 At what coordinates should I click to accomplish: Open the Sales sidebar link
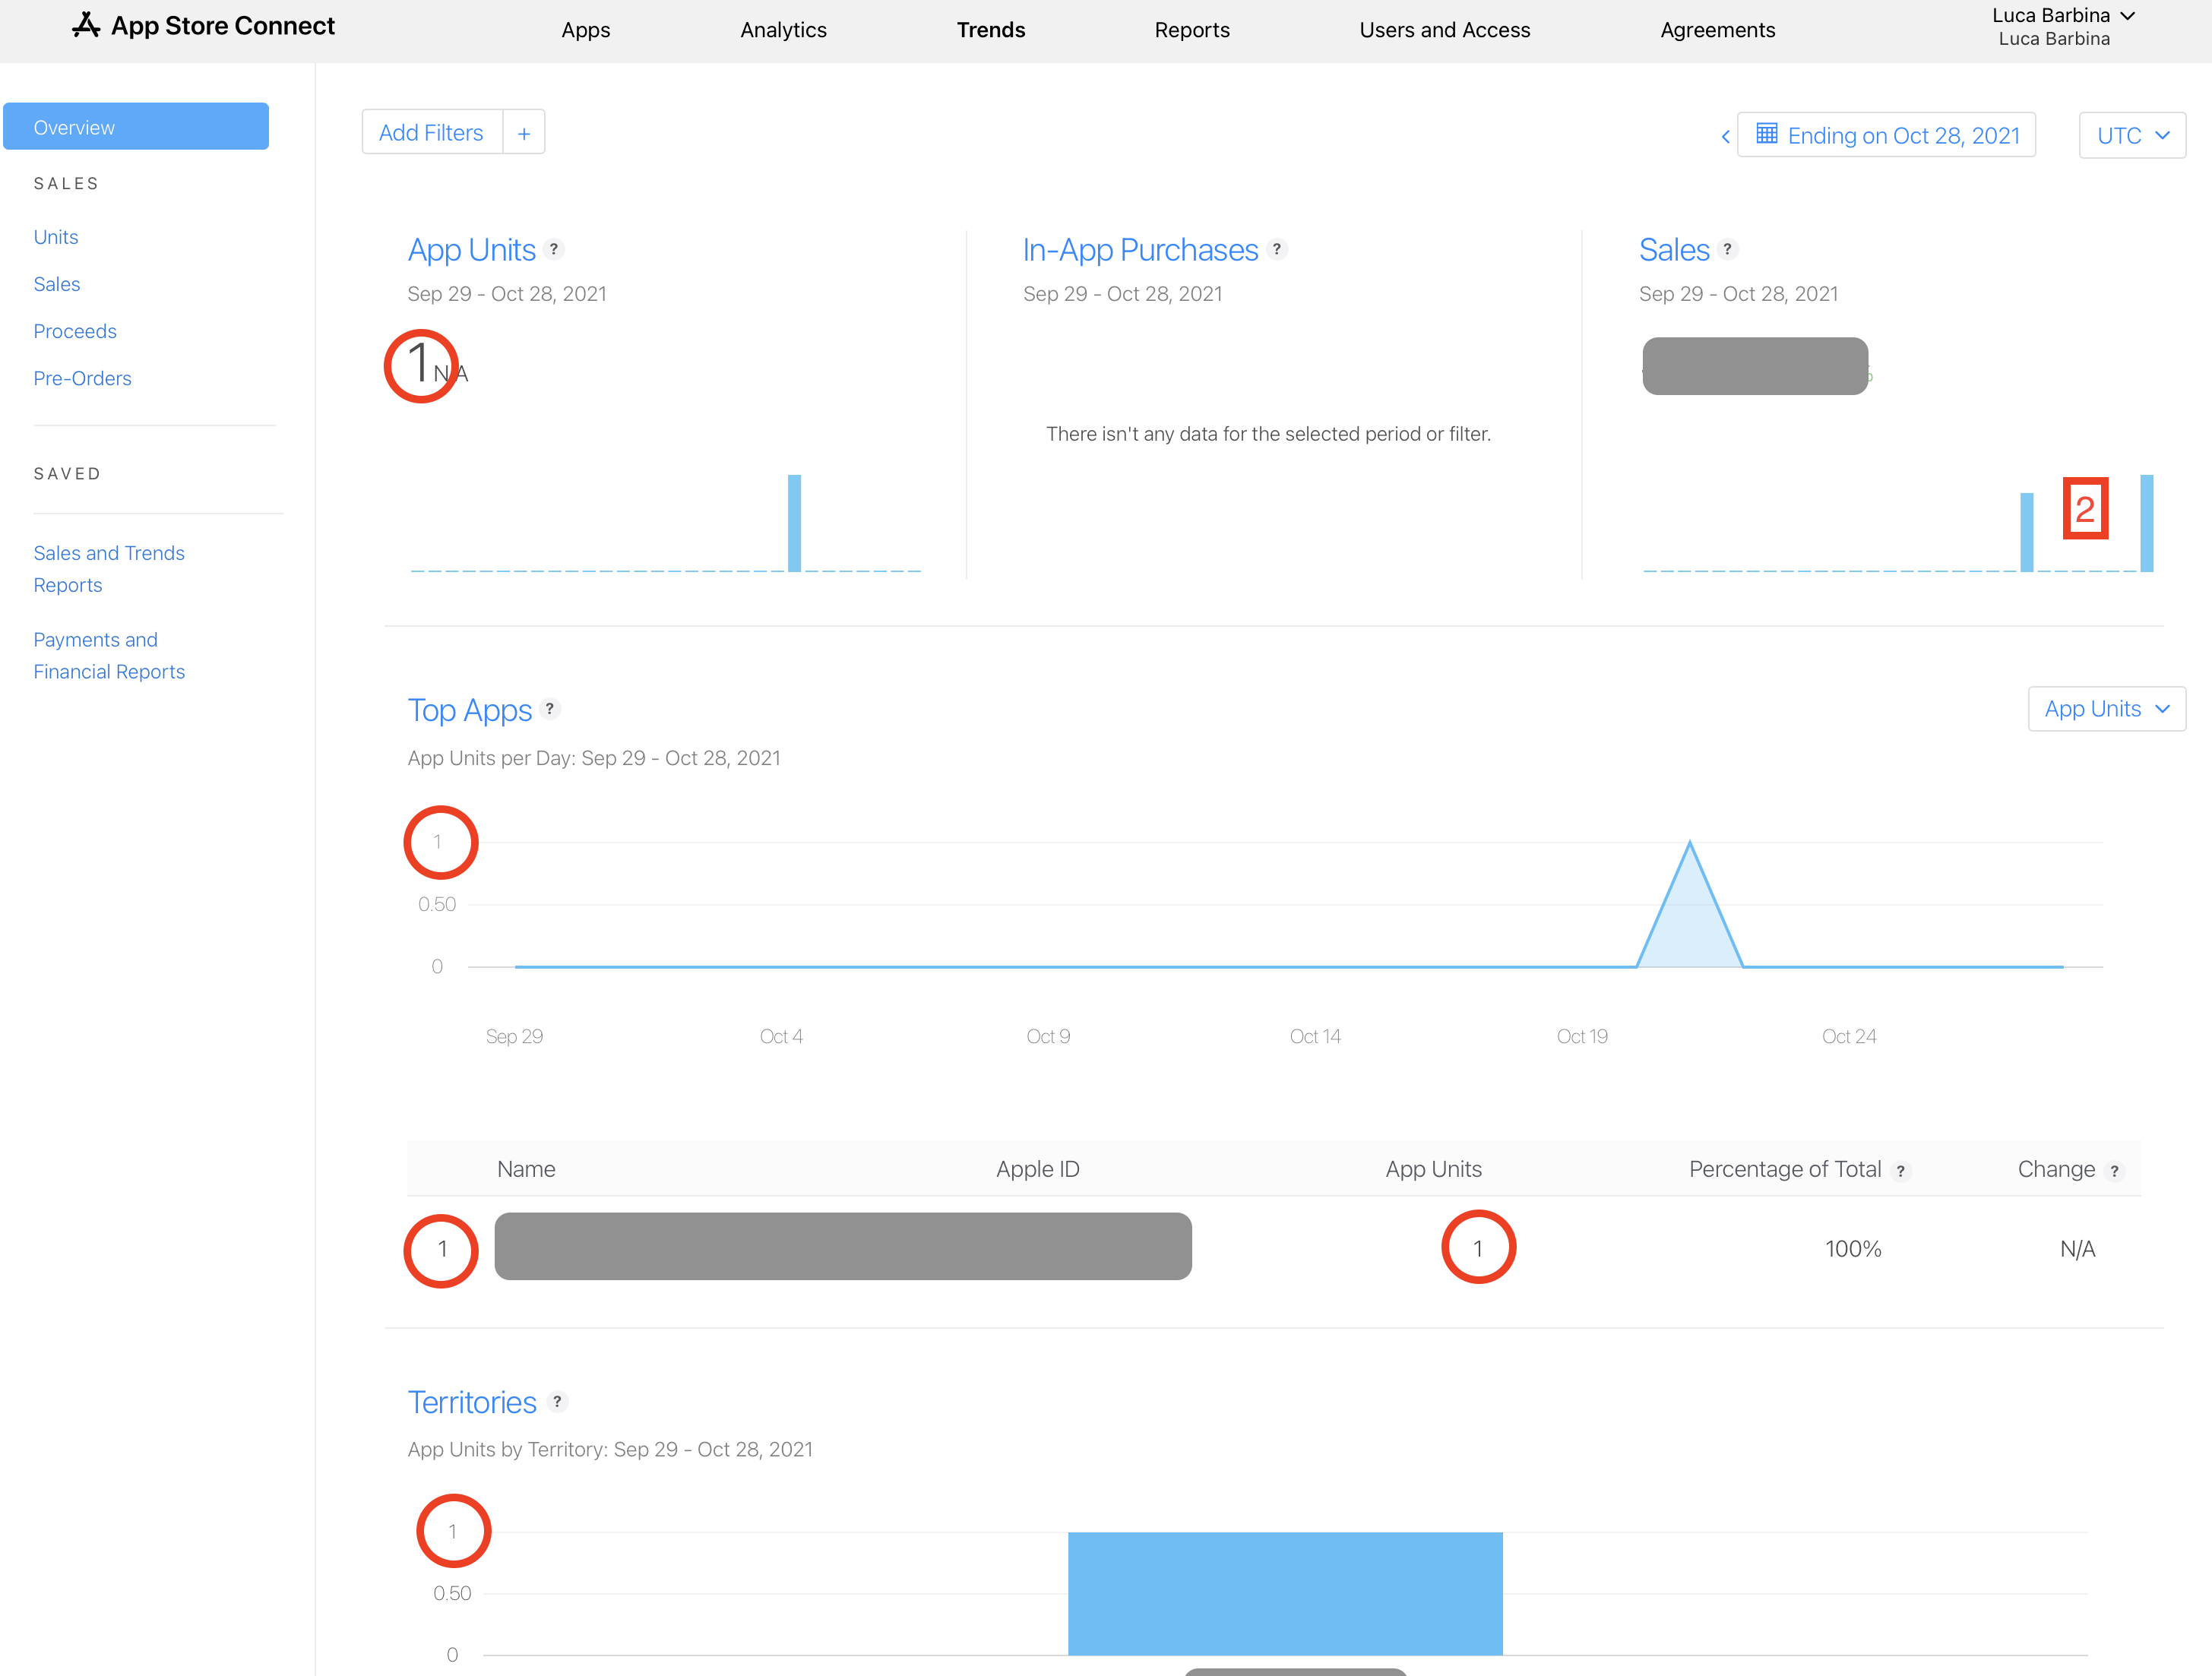click(x=57, y=284)
